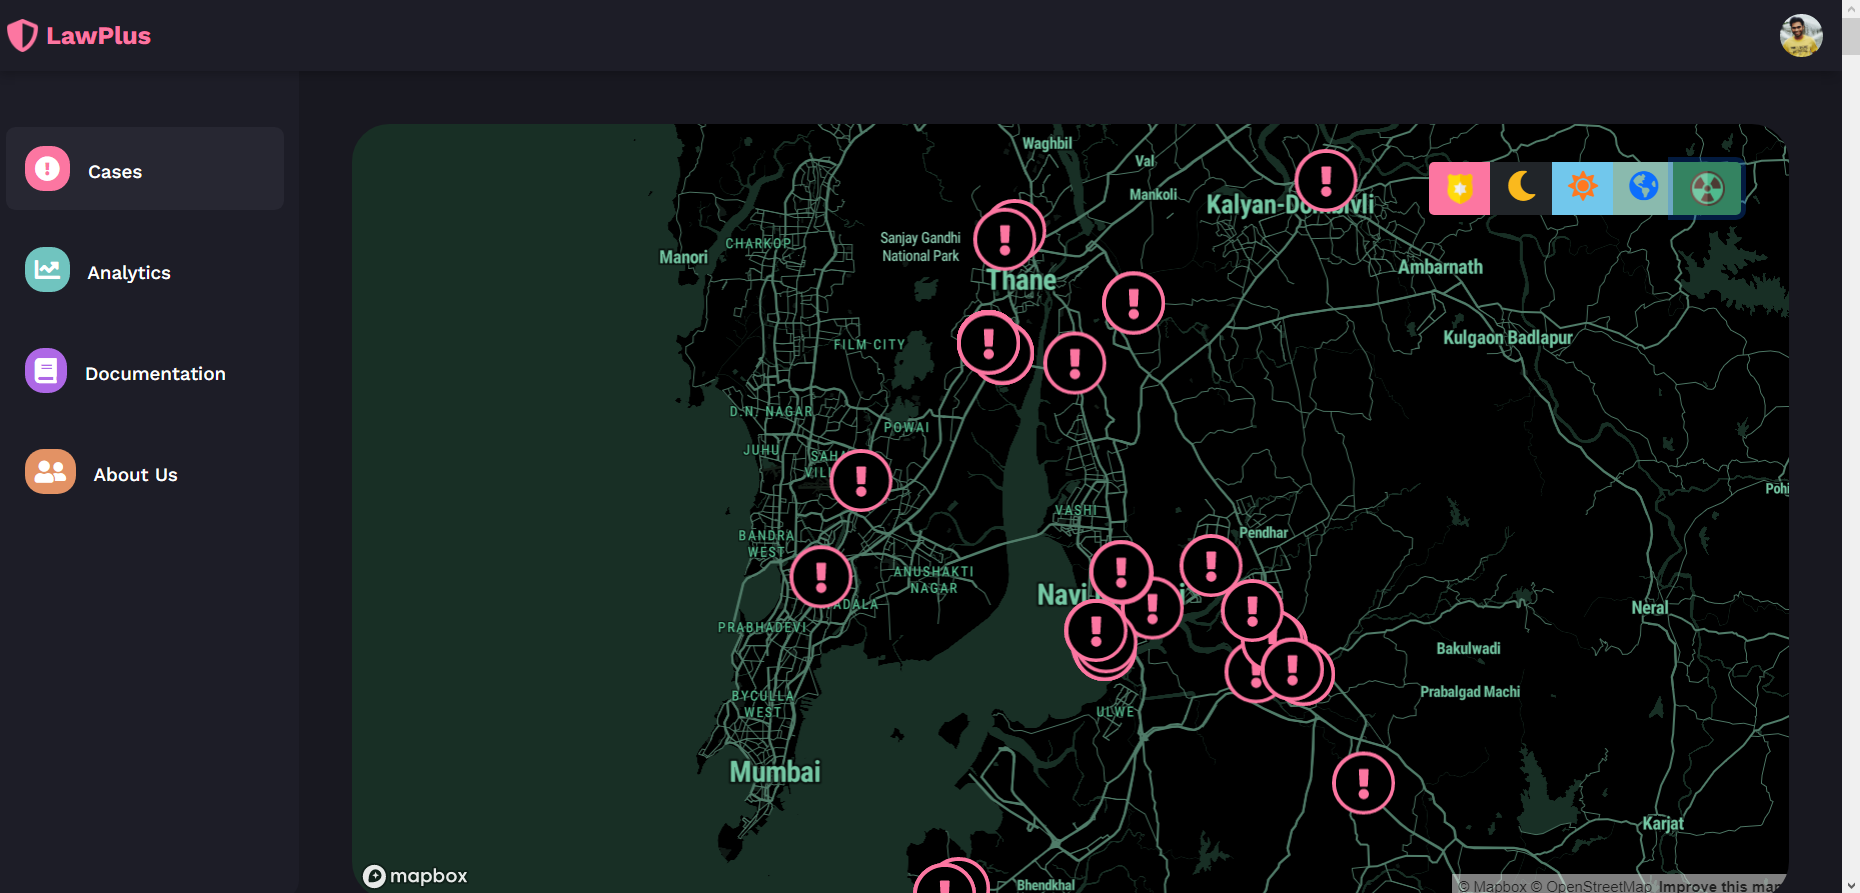Go to Documentation in the sidebar
Image resolution: width=1860 pixels, height=893 pixels.
[145, 371]
